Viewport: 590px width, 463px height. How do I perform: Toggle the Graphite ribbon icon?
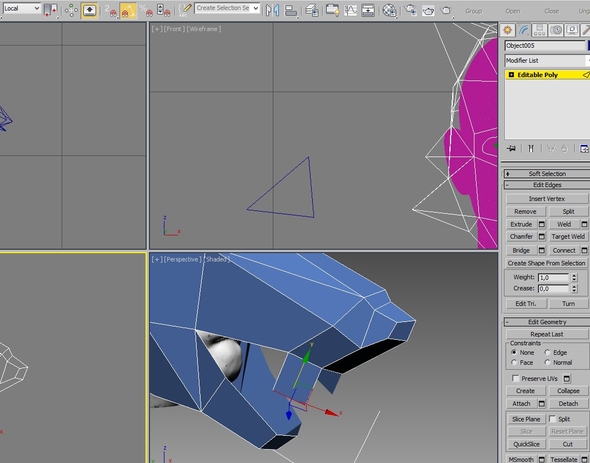[x=332, y=10]
